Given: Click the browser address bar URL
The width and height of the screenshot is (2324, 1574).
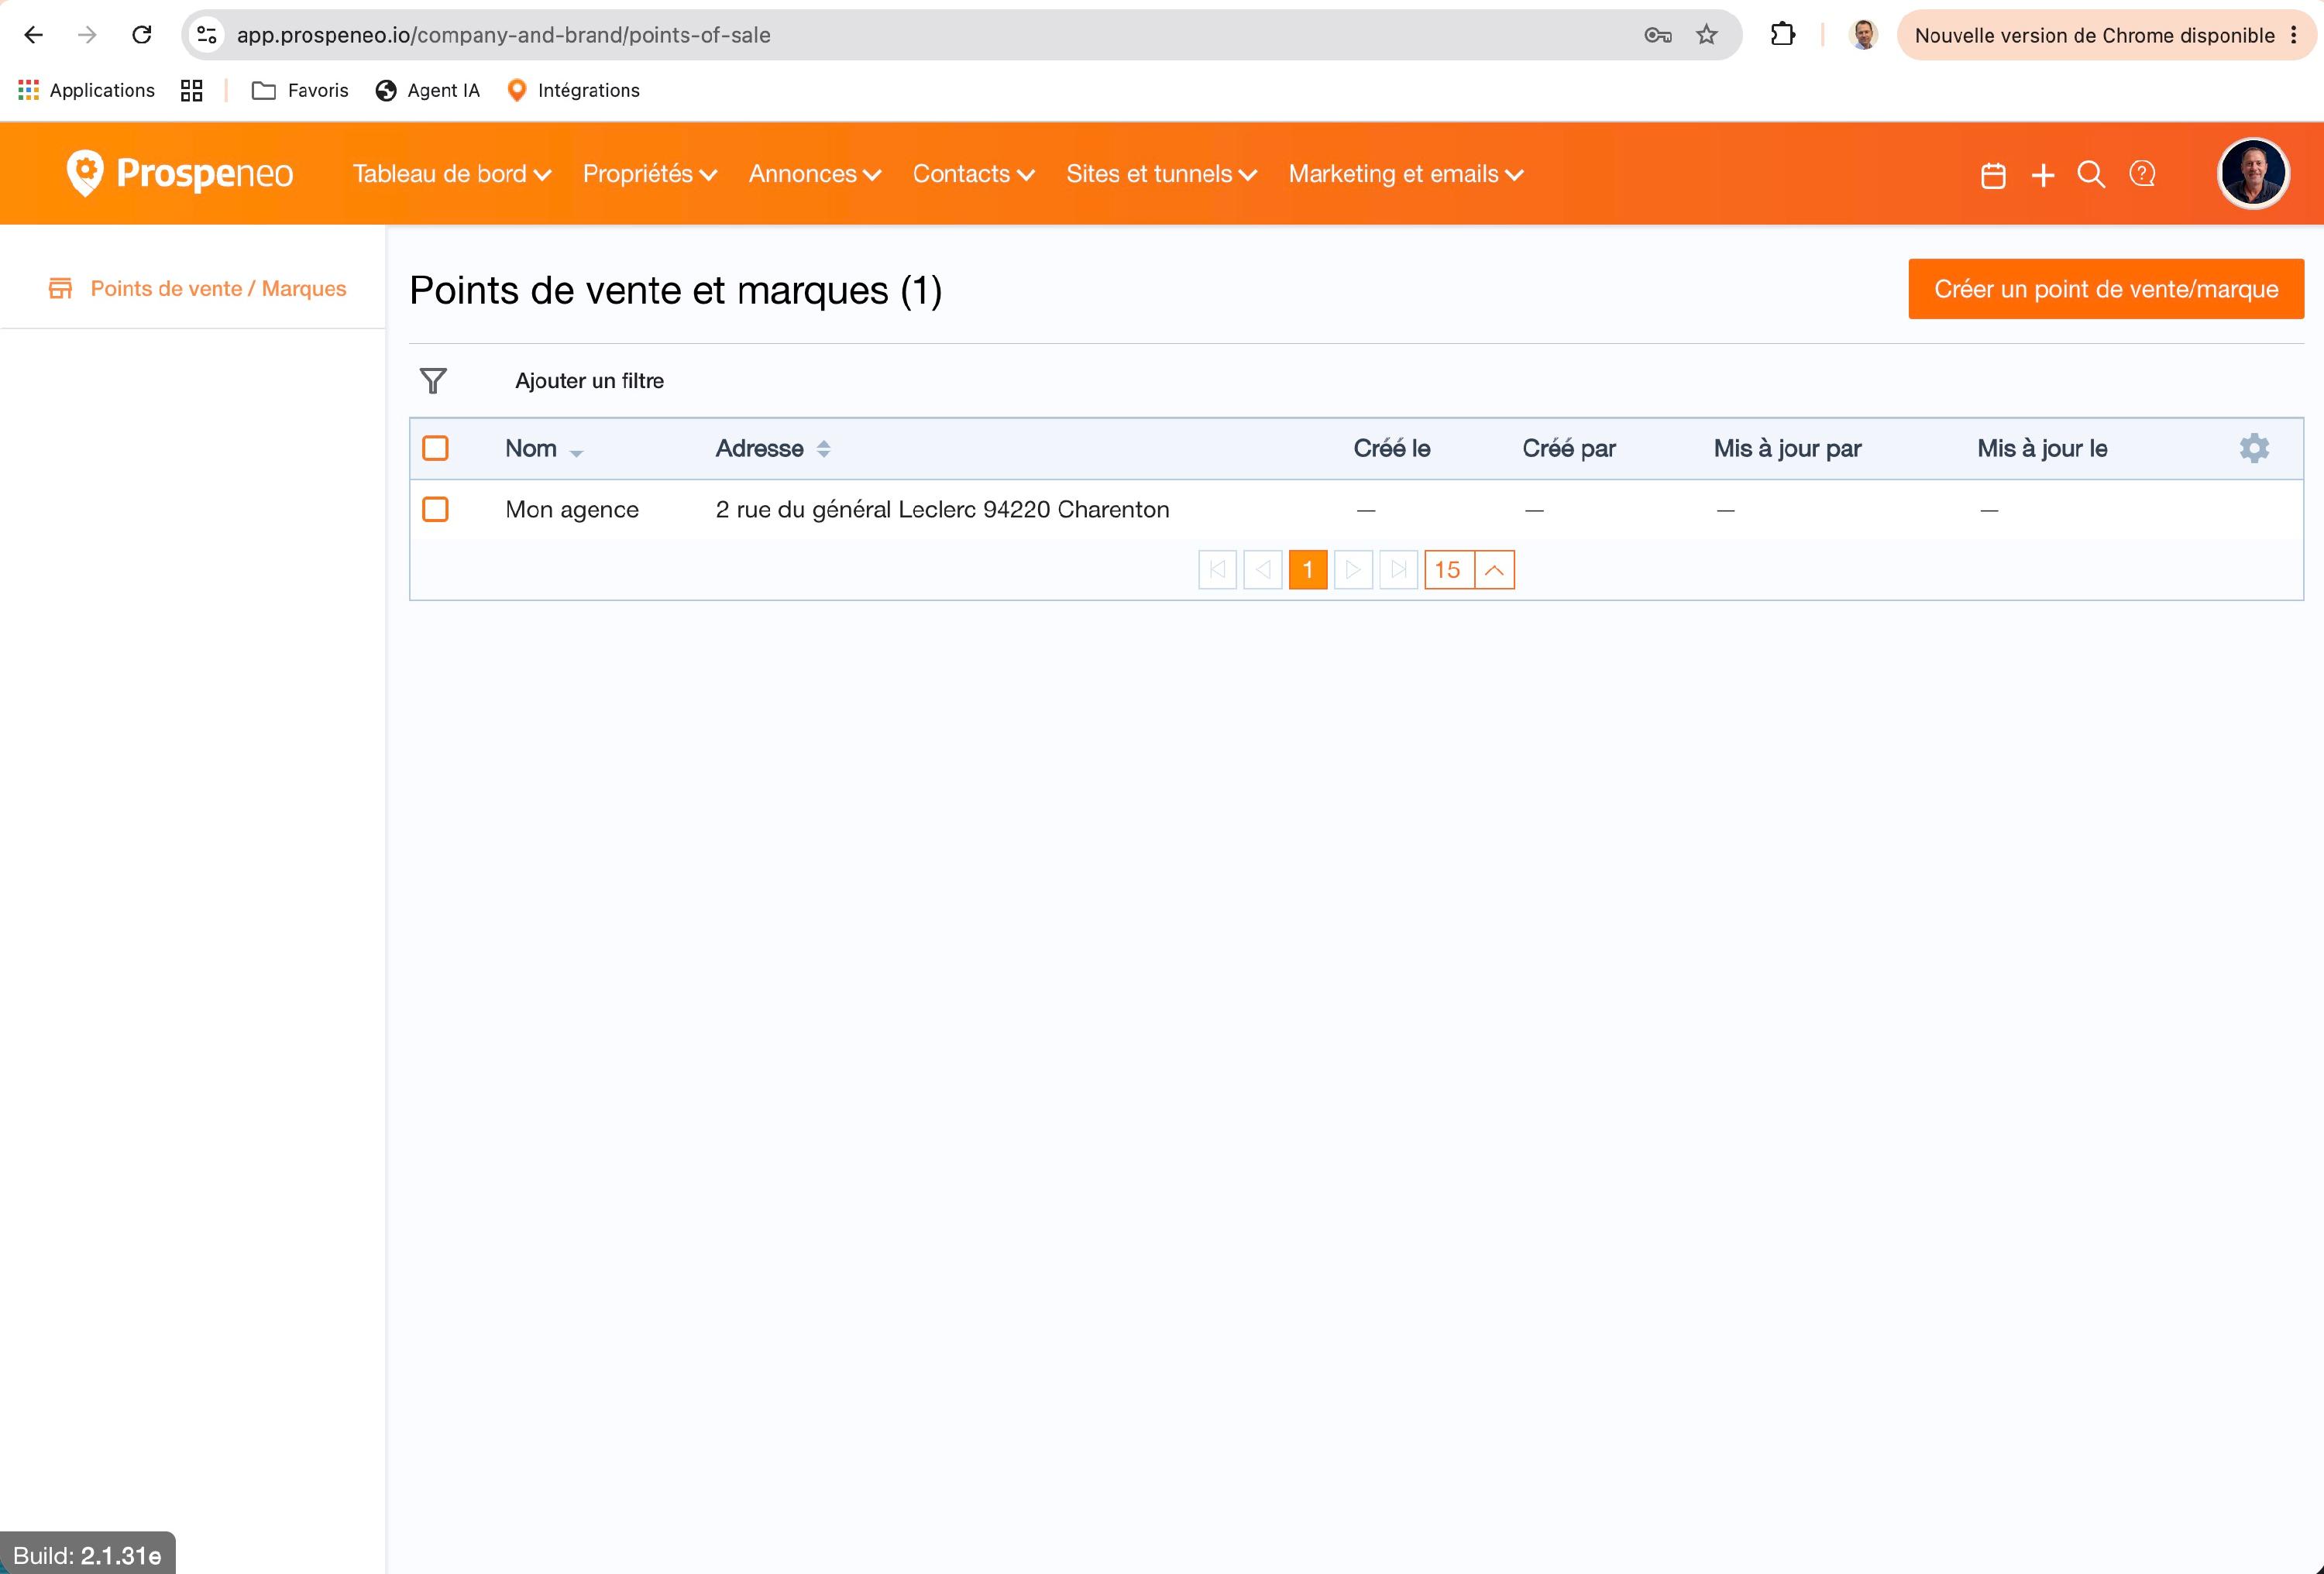Looking at the screenshot, I should [504, 35].
